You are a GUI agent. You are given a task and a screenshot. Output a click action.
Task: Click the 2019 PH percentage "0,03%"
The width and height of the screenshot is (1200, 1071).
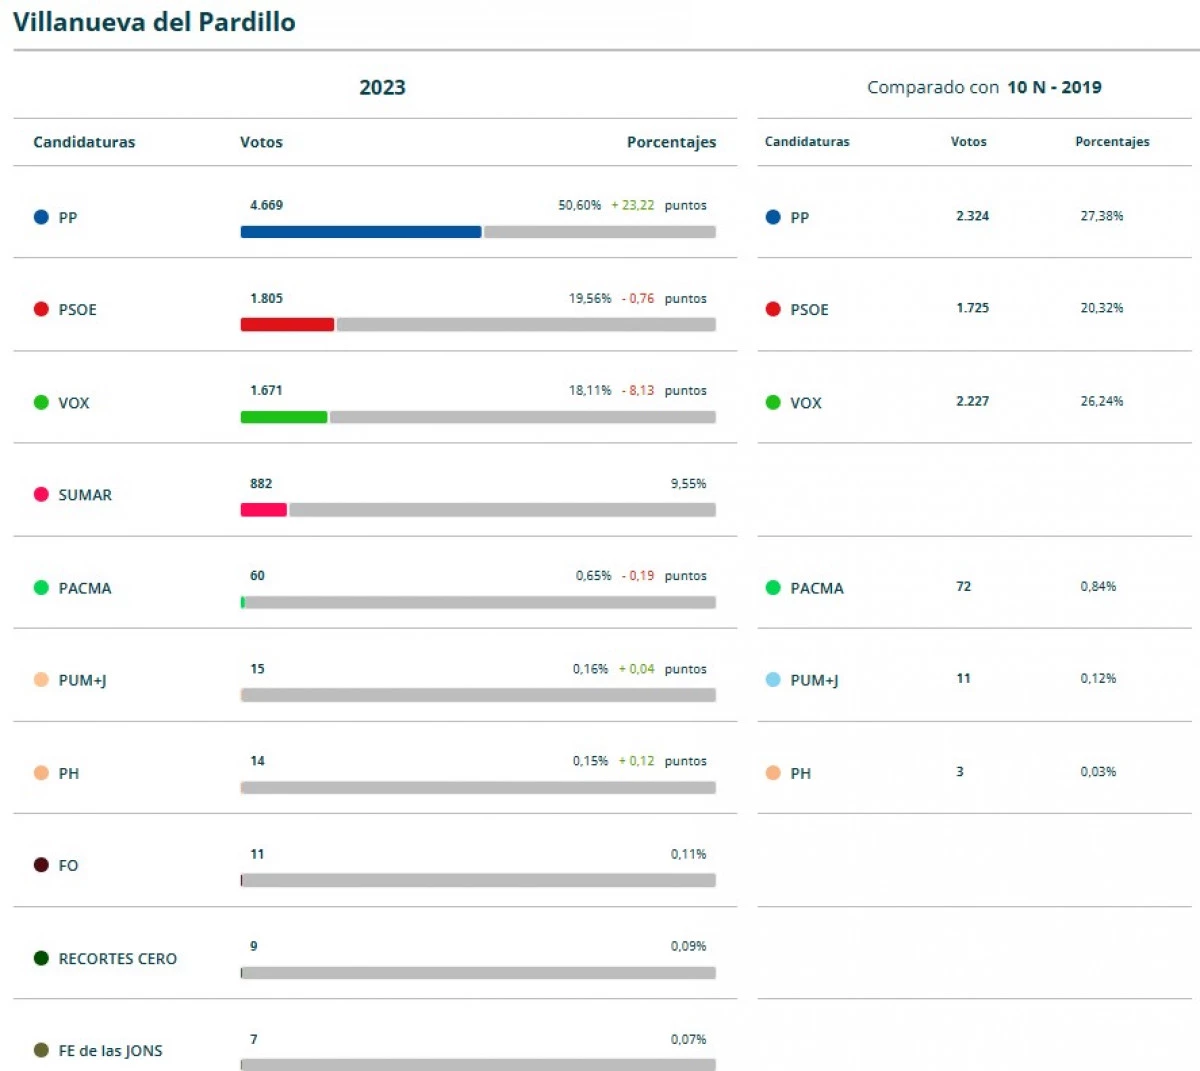[1098, 771]
